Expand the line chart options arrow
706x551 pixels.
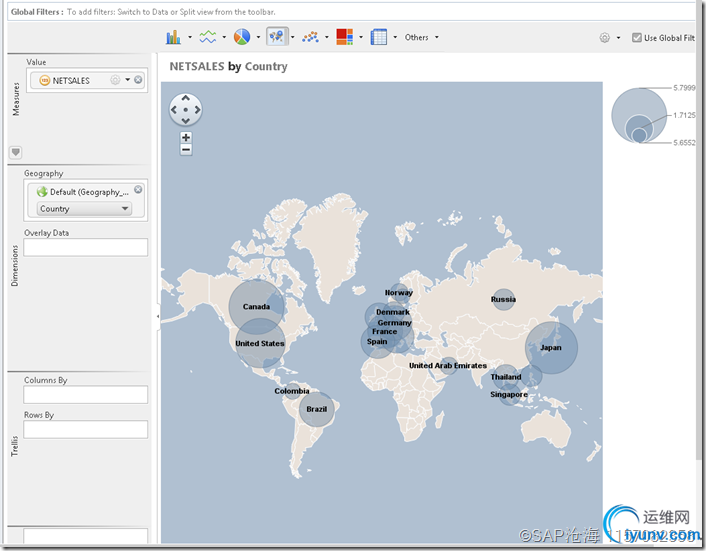coord(224,37)
